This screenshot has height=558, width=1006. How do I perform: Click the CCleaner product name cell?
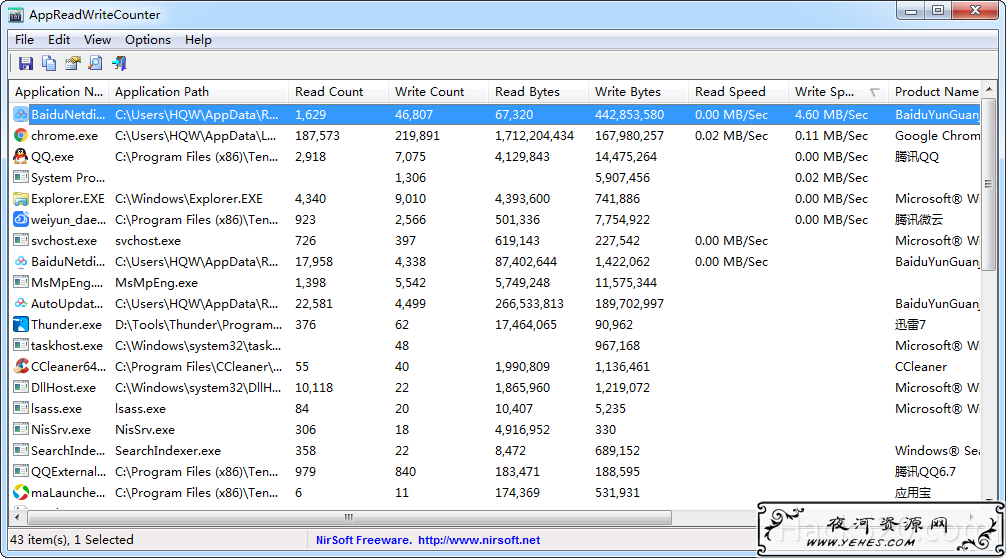point(921,366)
